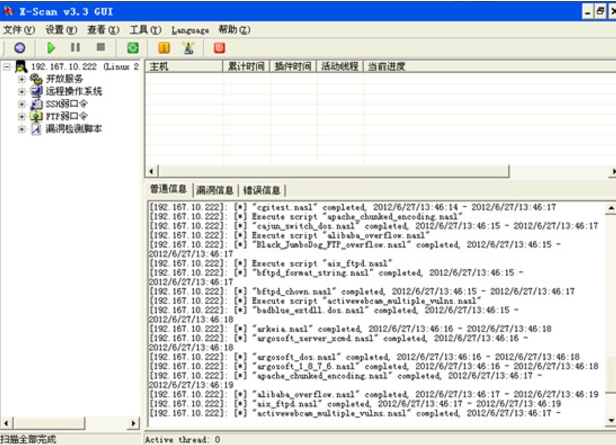Collapse the 192.167.10.222 host node

coord(7,67)
